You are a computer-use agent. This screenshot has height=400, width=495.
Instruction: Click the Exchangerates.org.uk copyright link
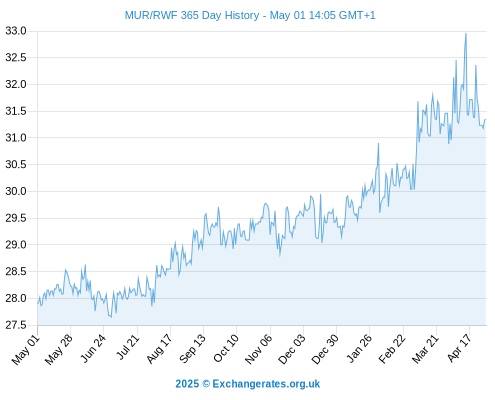[x=248, y=384]
